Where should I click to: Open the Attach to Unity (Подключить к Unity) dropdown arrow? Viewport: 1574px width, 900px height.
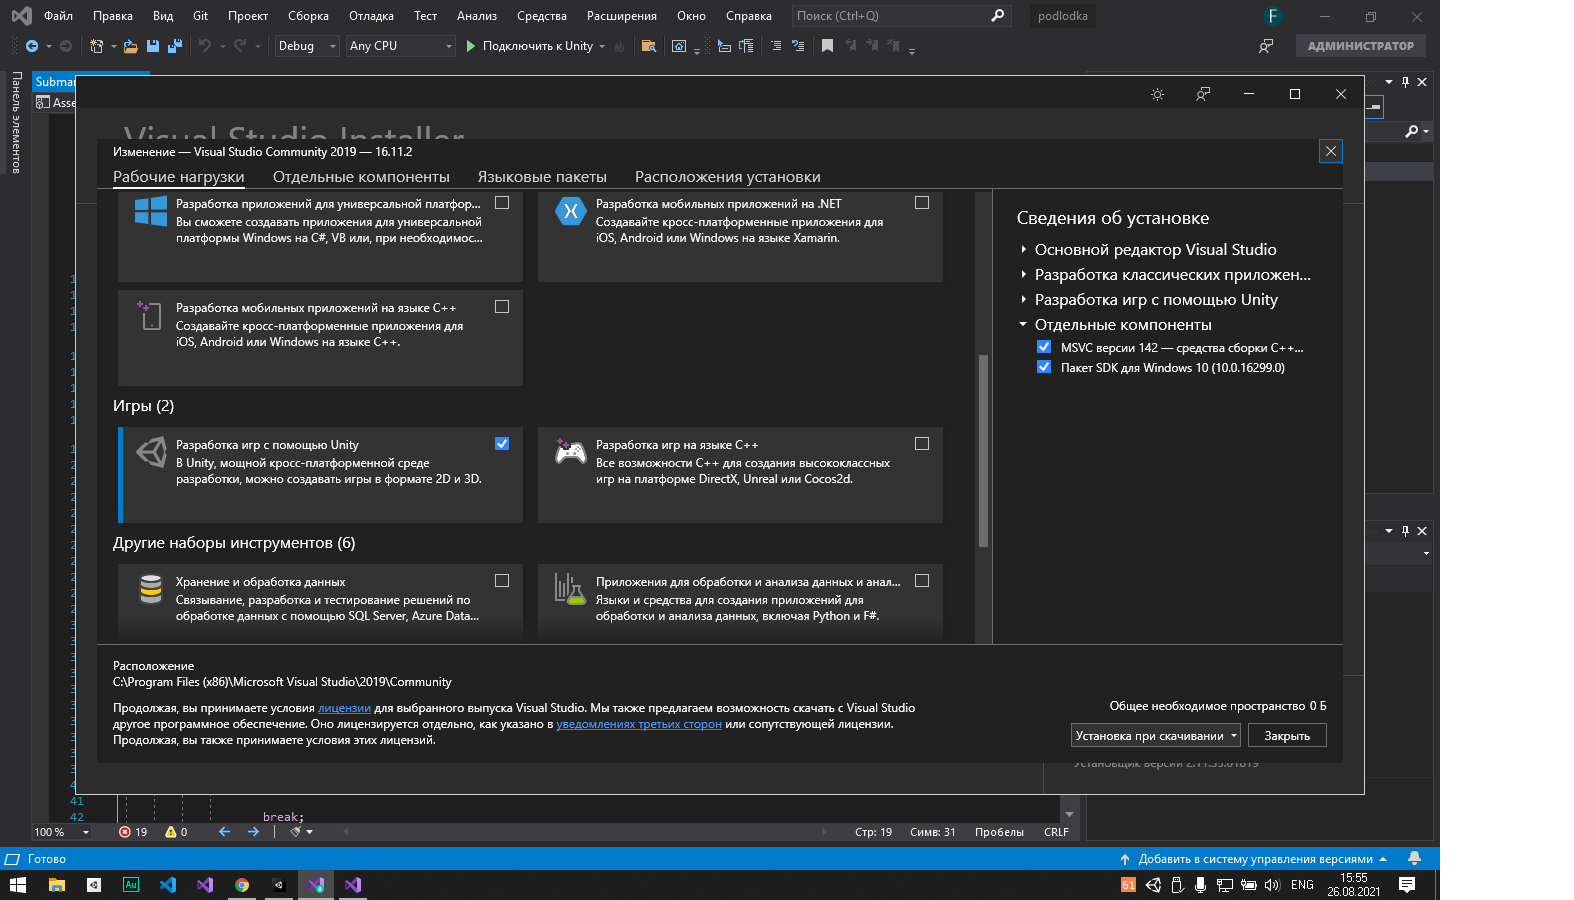point(602,46)
